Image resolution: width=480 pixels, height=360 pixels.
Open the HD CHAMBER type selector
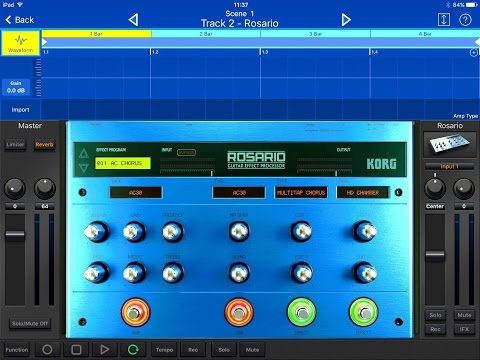coord(363,193)
